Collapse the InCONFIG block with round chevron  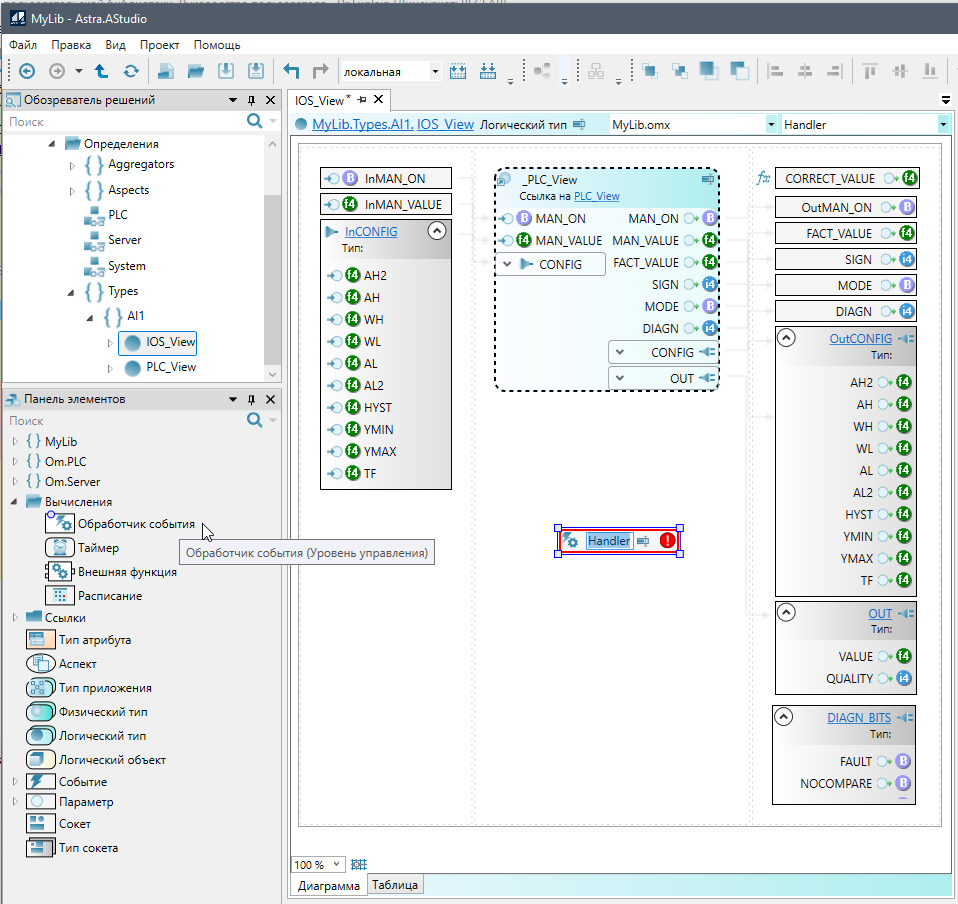[x=436, y=231]
